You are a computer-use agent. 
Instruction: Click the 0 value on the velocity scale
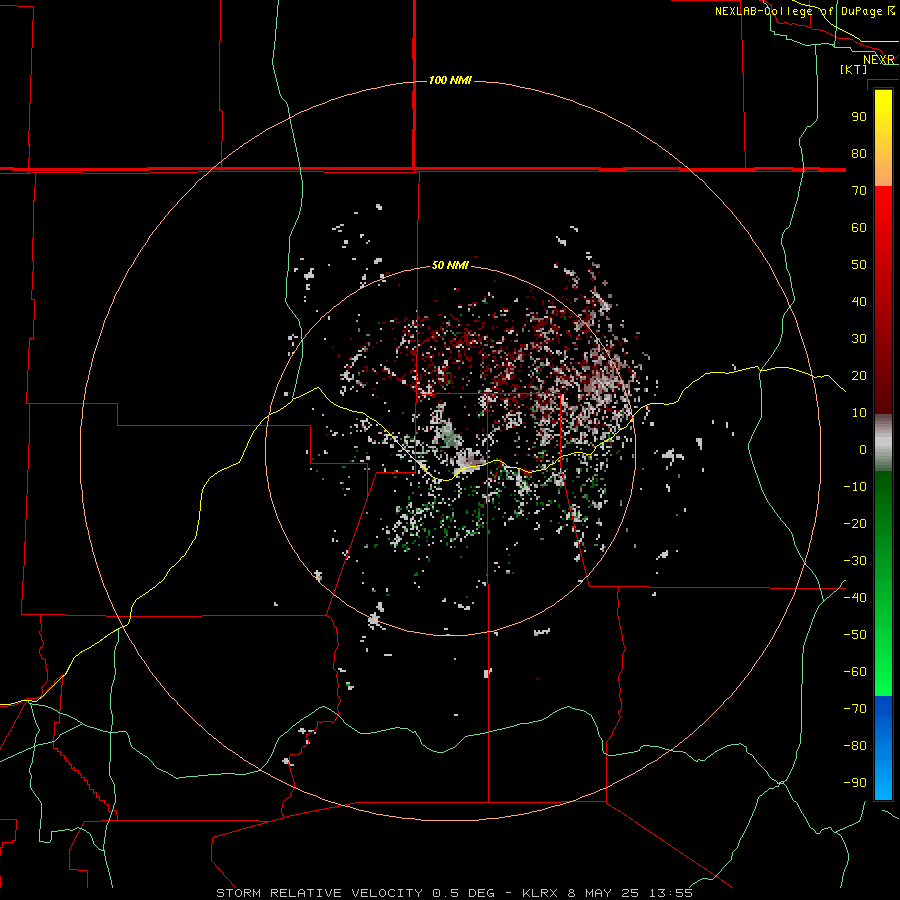(863, 450)
